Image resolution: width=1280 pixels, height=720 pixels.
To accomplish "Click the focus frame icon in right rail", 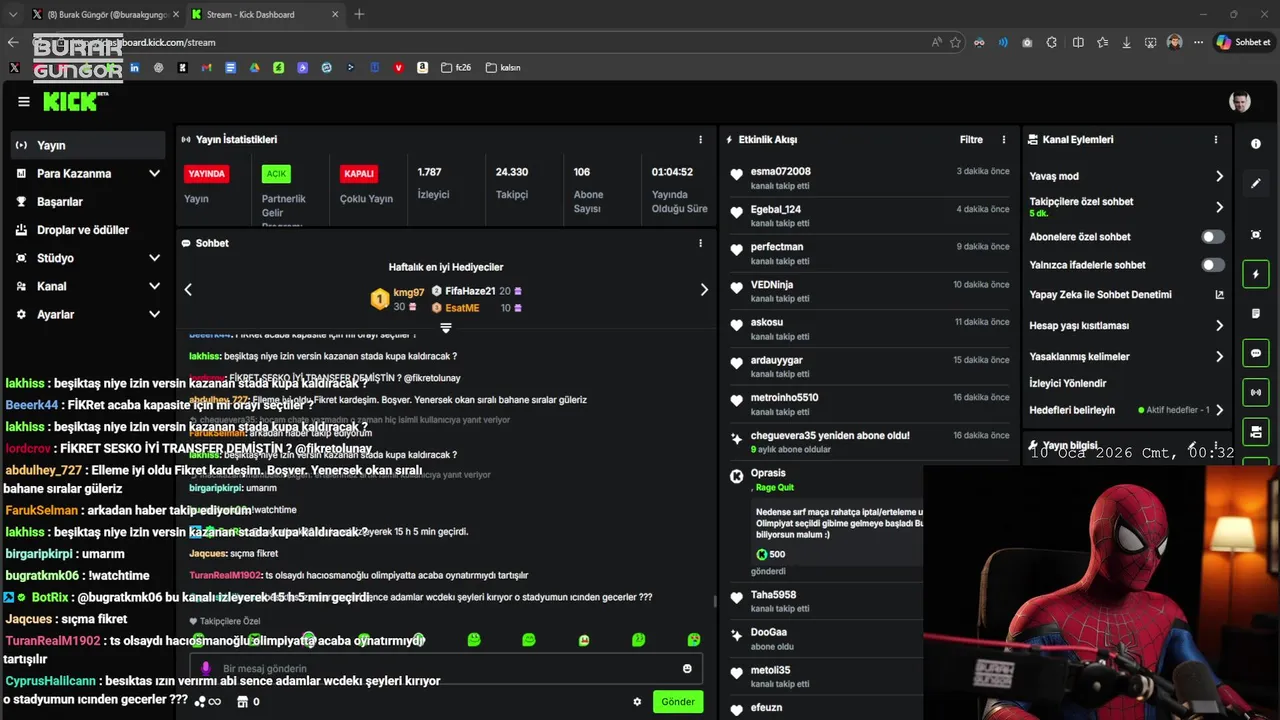I will [x=1256, y=234].
